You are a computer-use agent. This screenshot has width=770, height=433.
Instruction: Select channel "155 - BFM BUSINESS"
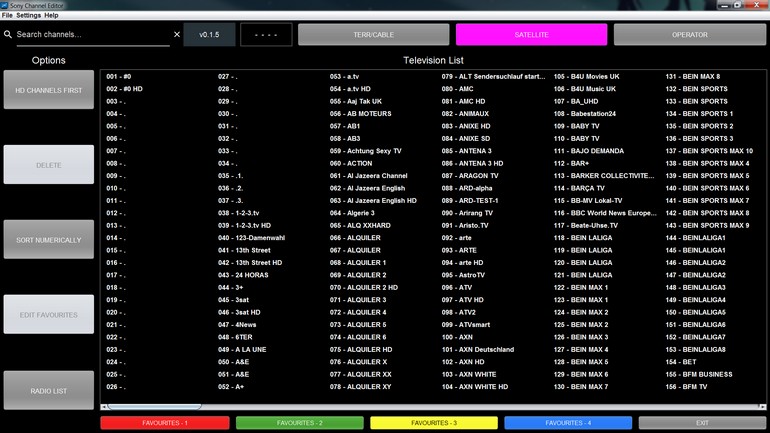699,374
